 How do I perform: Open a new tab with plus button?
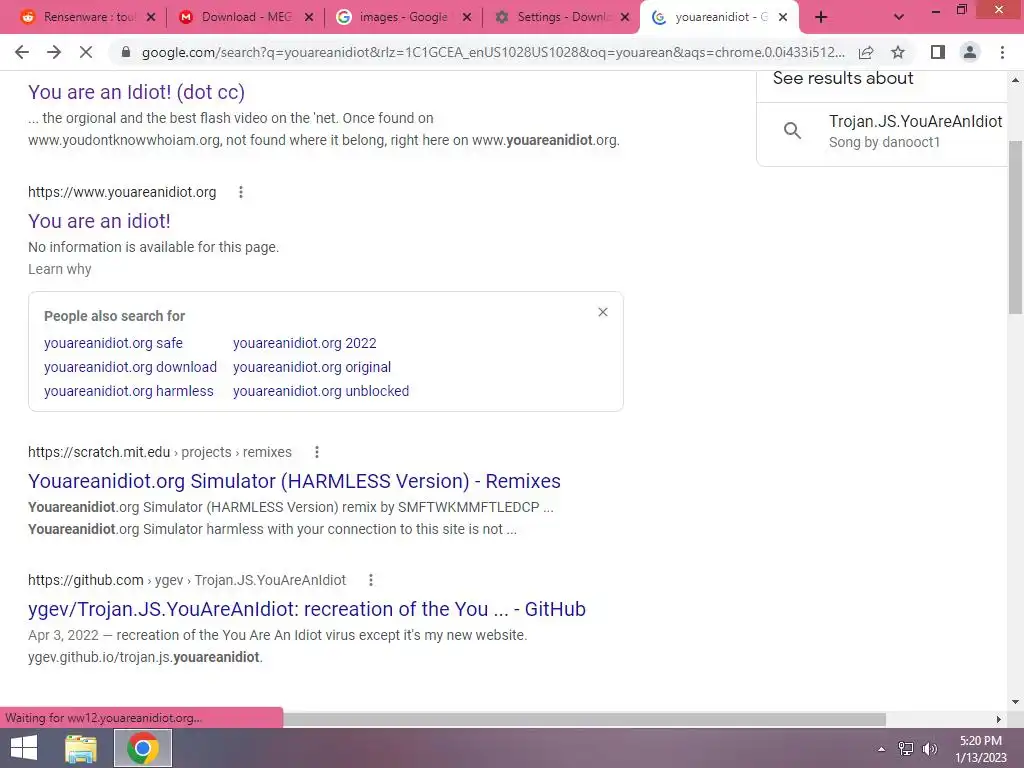pos(821,18)
